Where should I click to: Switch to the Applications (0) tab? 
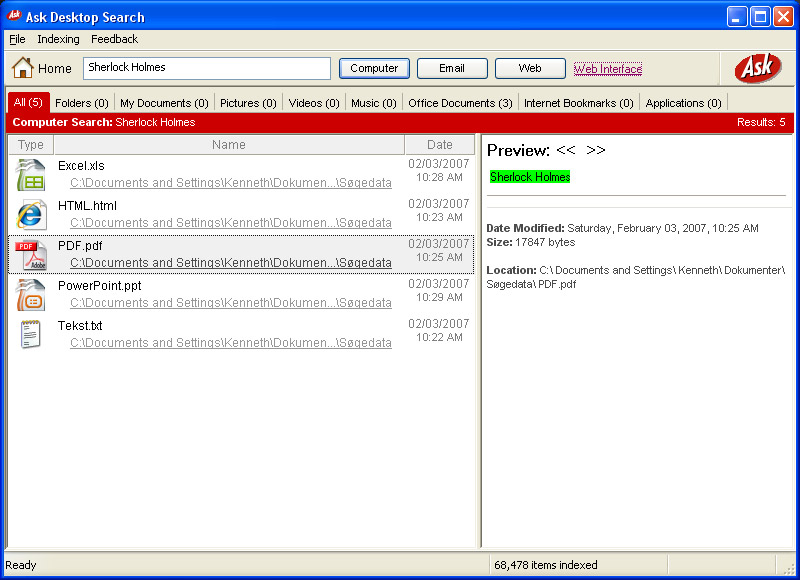[x=683, y=103]
